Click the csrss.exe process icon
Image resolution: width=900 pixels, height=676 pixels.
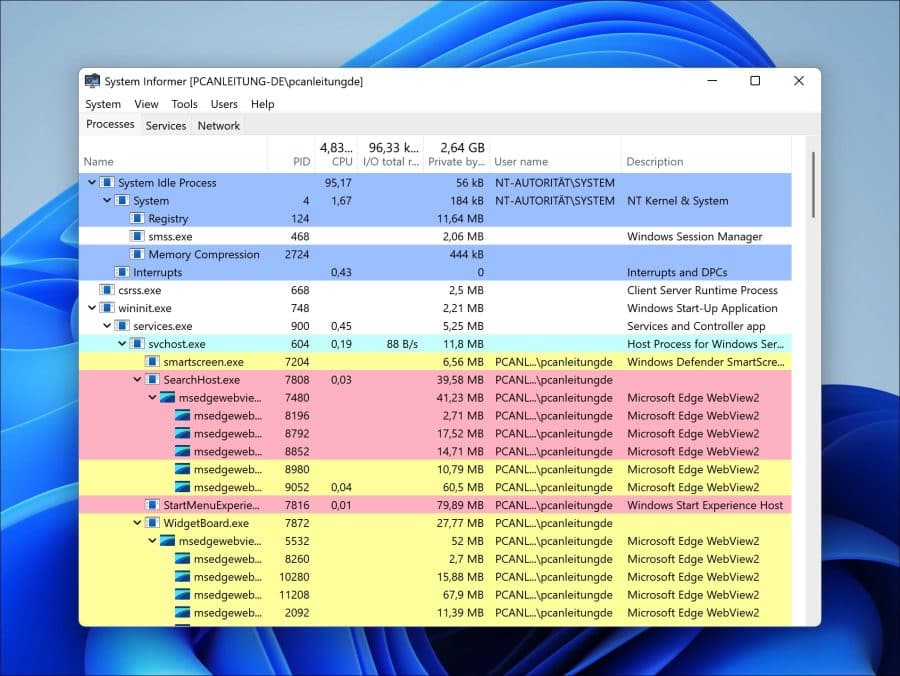(x=107, y=291)
